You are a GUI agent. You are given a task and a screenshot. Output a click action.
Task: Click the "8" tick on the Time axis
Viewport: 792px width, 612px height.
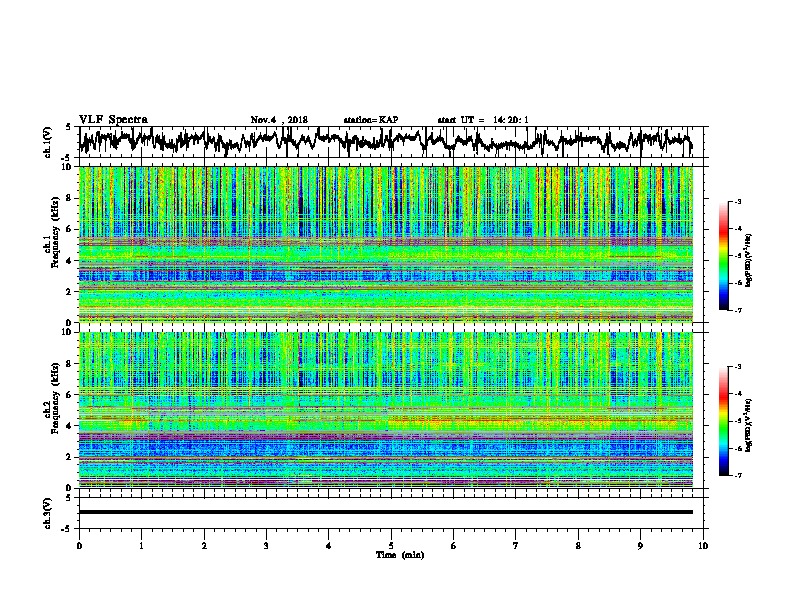pyautogui.click(x=578, y=546)
